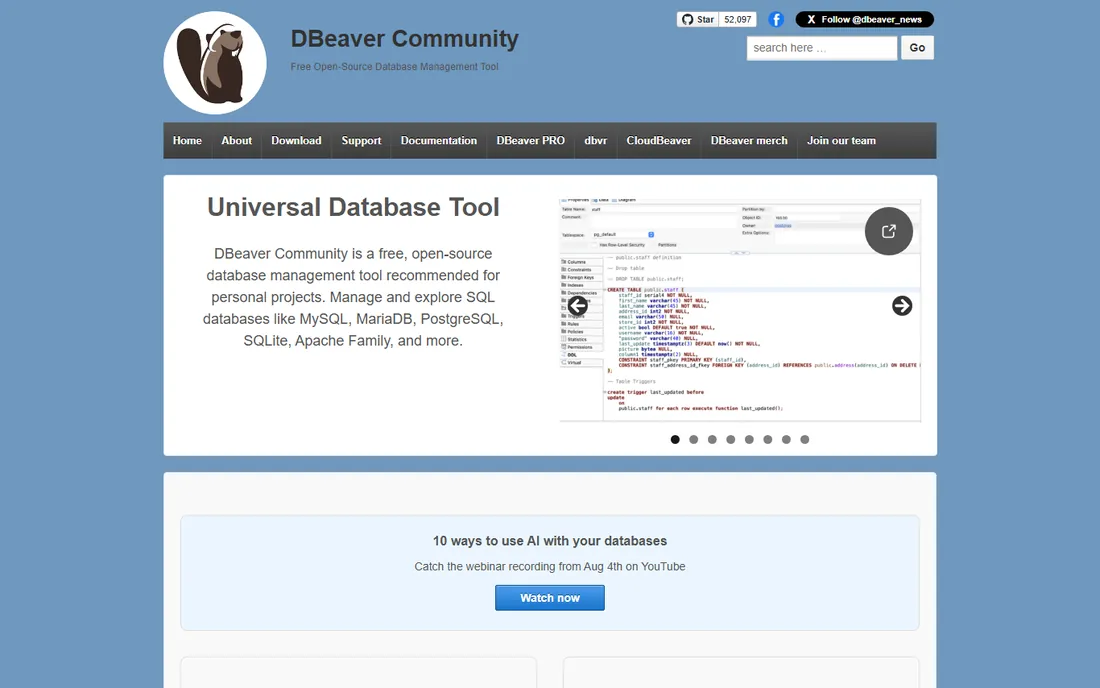Select the fourth carousel dot
Screen dimensions: 1100x688
pyautogui.click(x=731, y=440)
